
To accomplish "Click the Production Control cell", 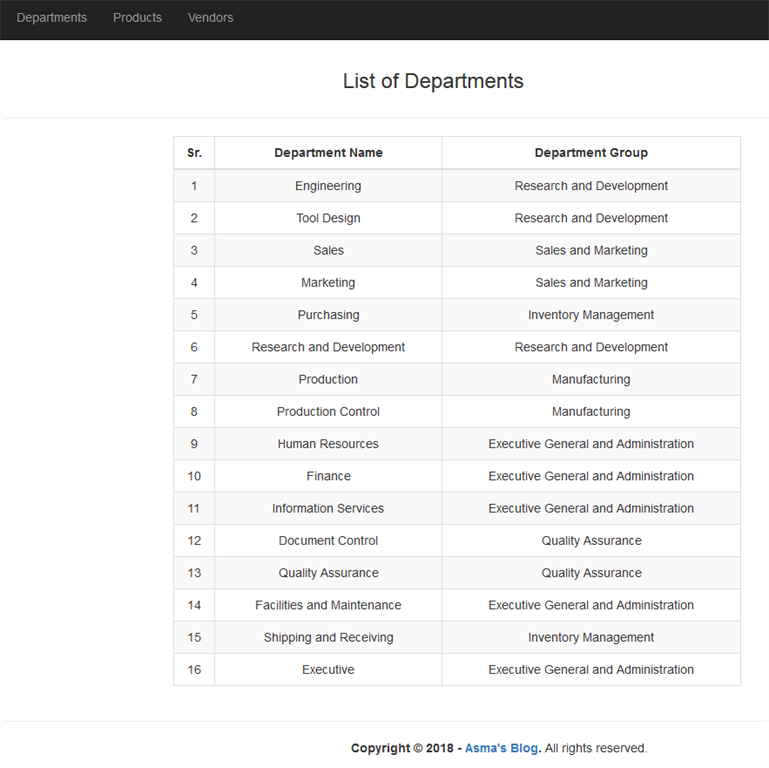I will pos(328,411).
